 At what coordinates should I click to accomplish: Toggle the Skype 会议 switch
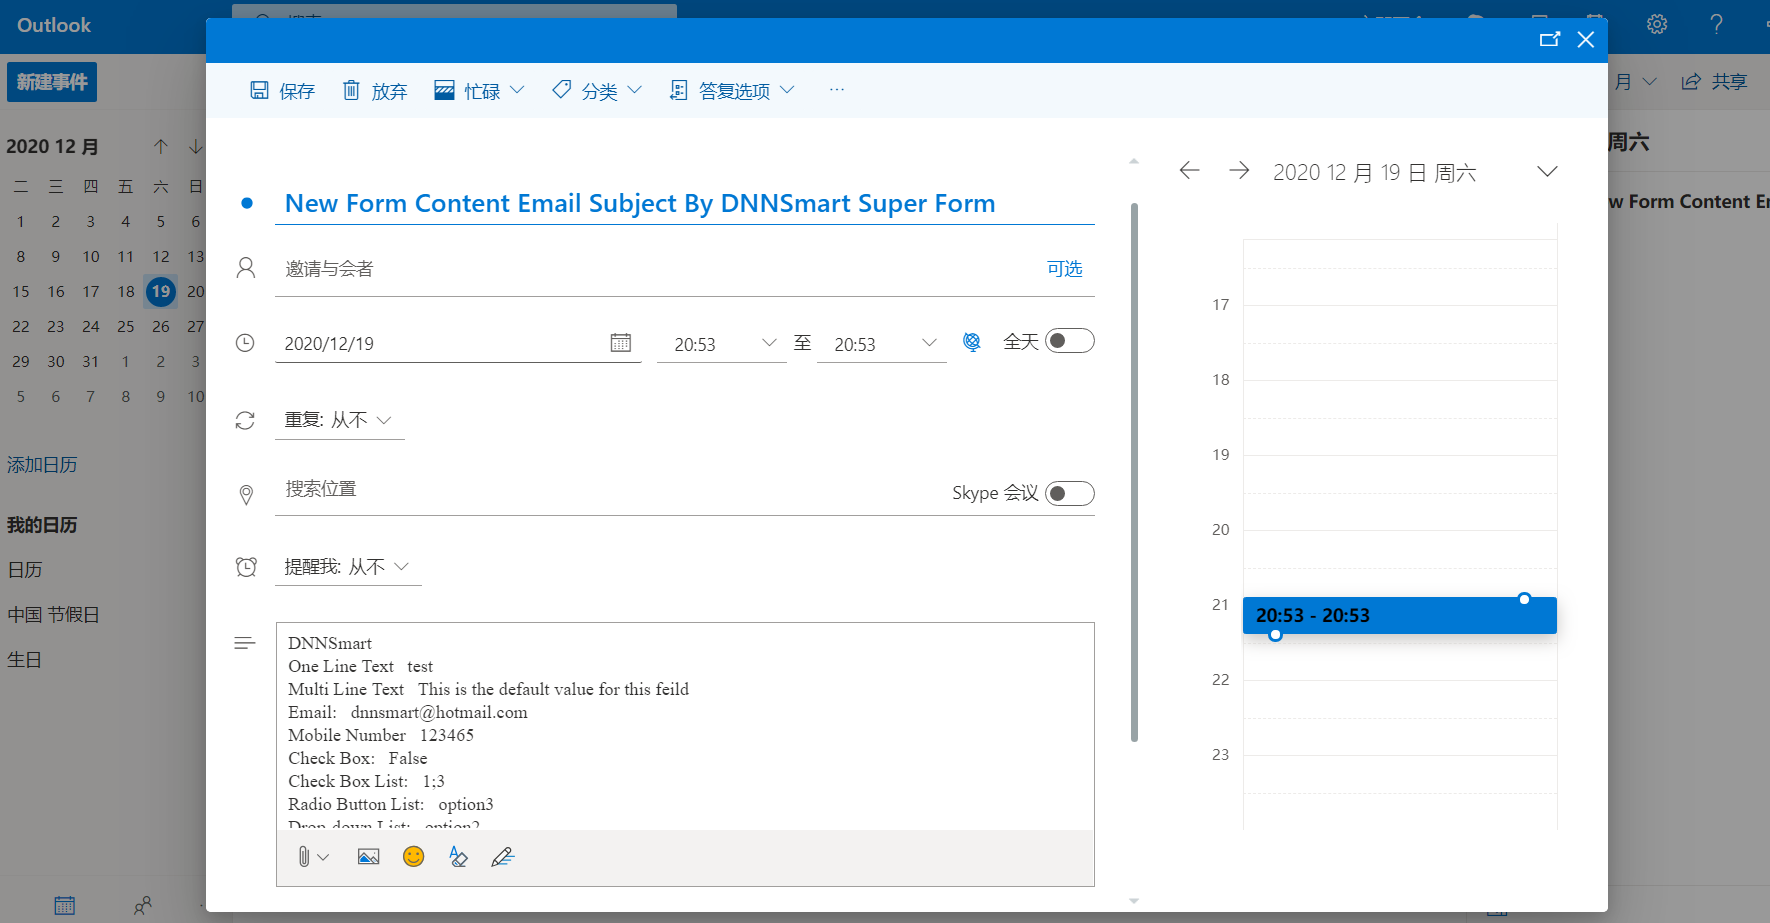point(1070,494)
